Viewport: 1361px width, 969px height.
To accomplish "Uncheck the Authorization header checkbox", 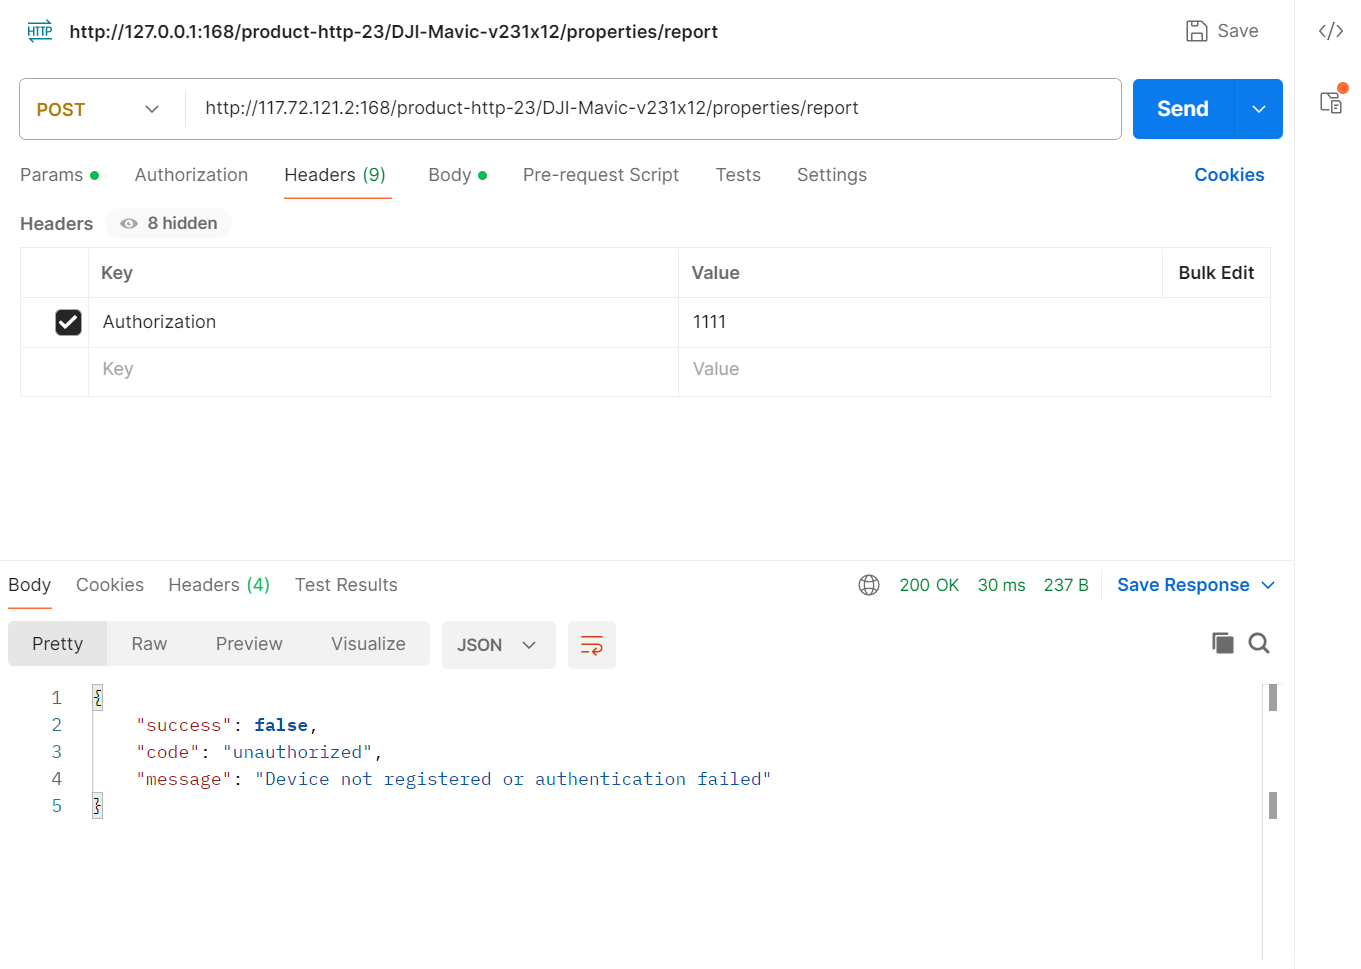I will click(x=68, y=322).
